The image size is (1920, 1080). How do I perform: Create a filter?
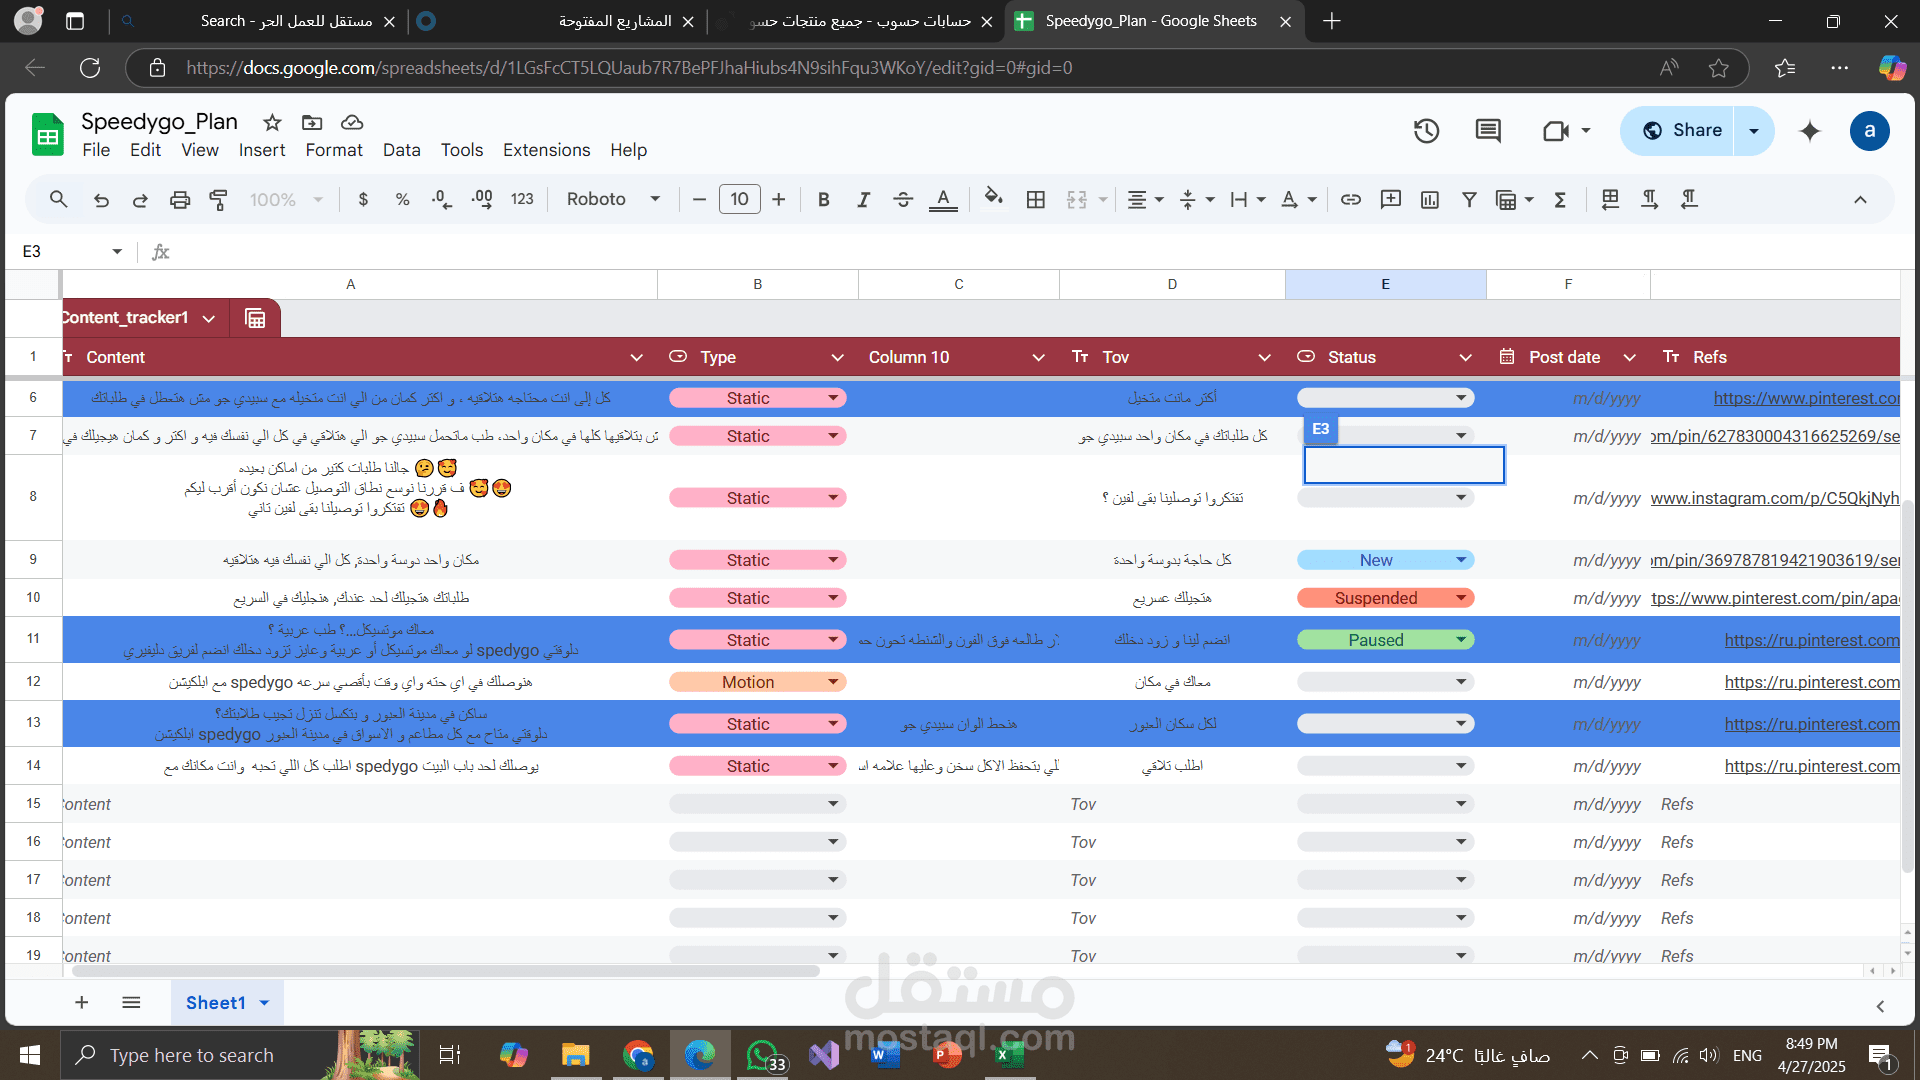click(1469, 199)
